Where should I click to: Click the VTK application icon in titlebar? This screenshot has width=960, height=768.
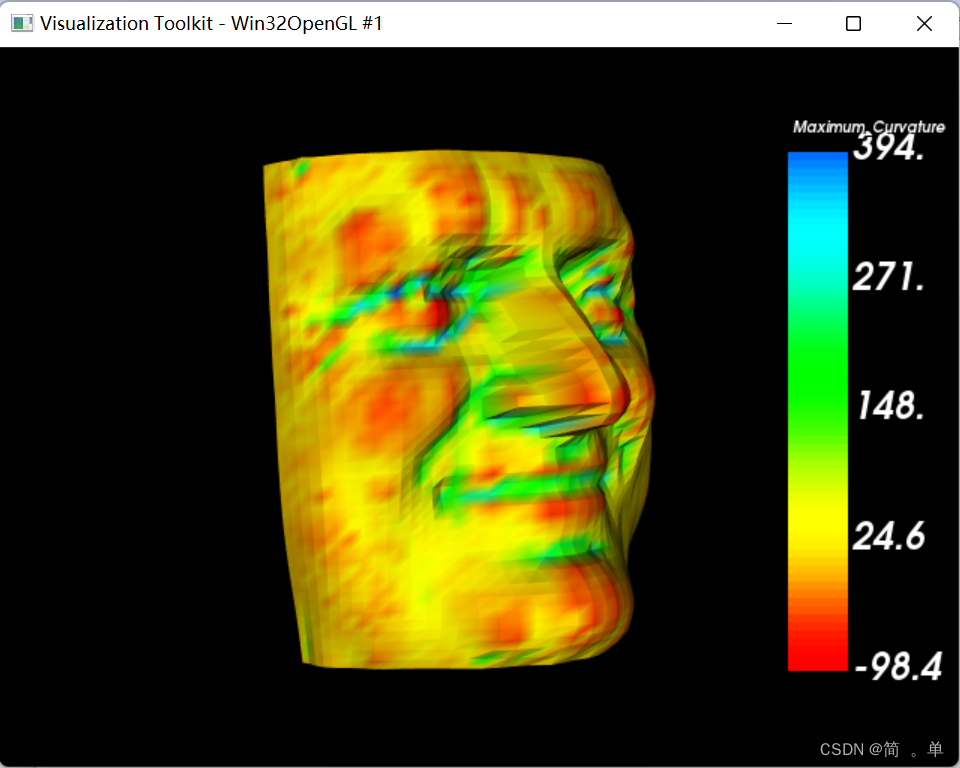(x=20, y=22)
